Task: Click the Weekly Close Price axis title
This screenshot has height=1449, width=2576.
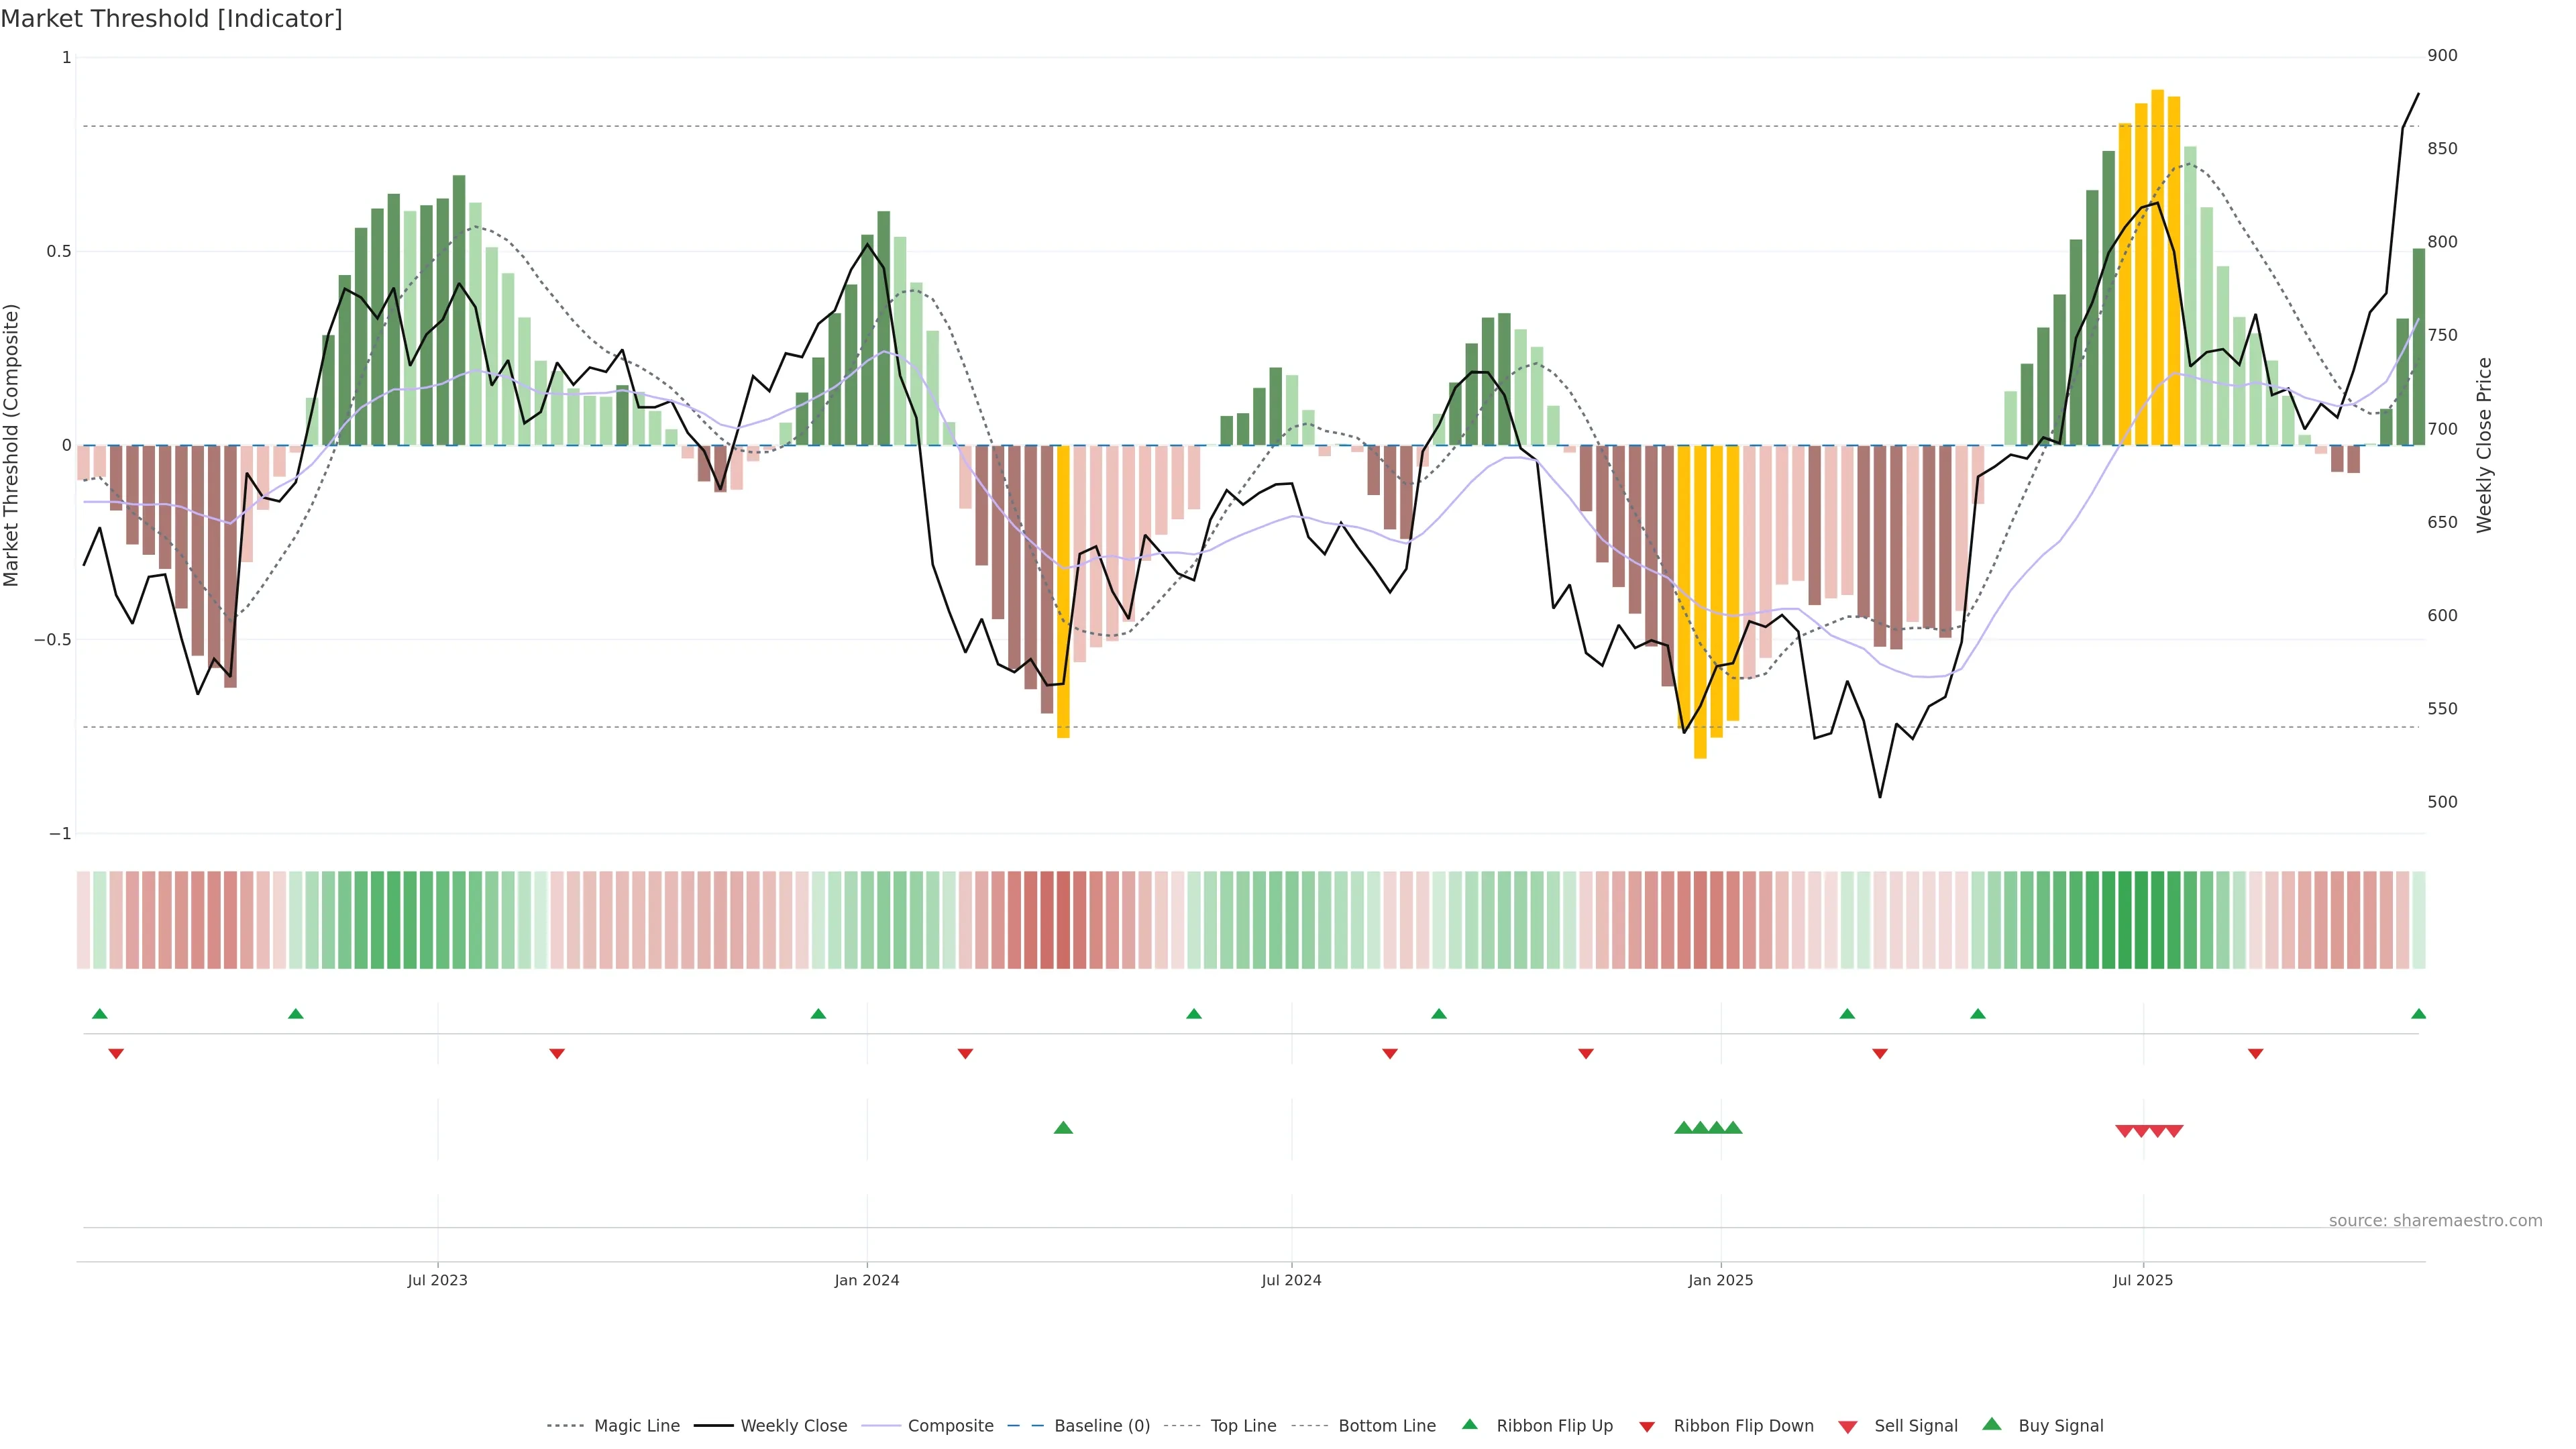Action: 2484,445
